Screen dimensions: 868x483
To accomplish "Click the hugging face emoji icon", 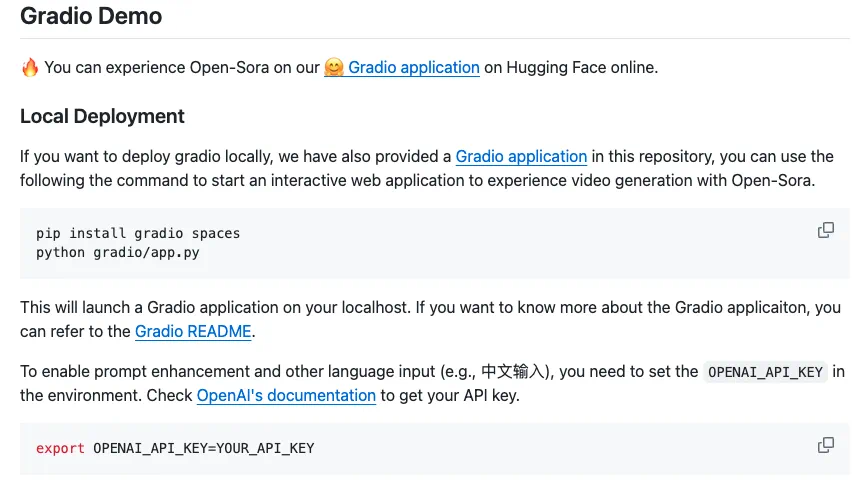I will tap(334, 68).
